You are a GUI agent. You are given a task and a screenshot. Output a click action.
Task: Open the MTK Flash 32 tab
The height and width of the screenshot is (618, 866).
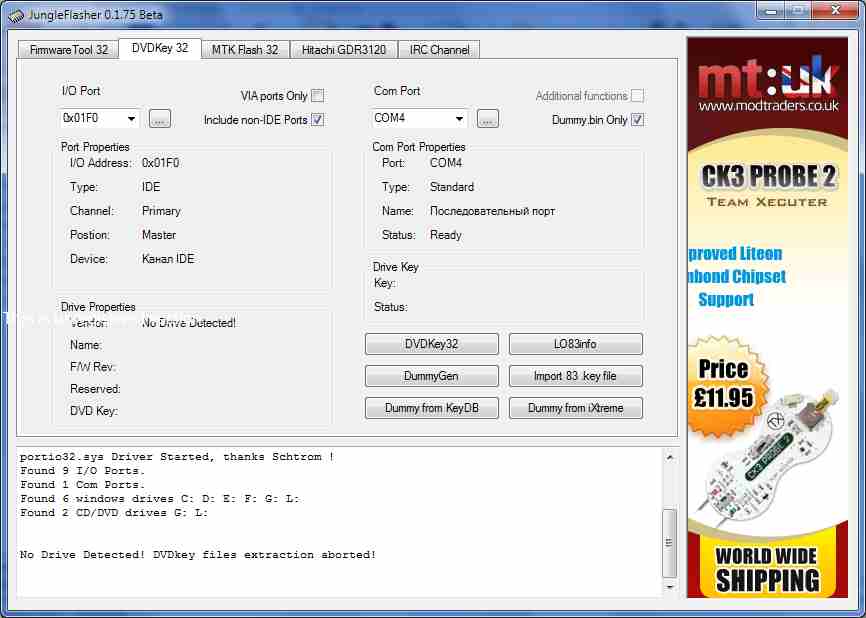(x=245, y=49)
